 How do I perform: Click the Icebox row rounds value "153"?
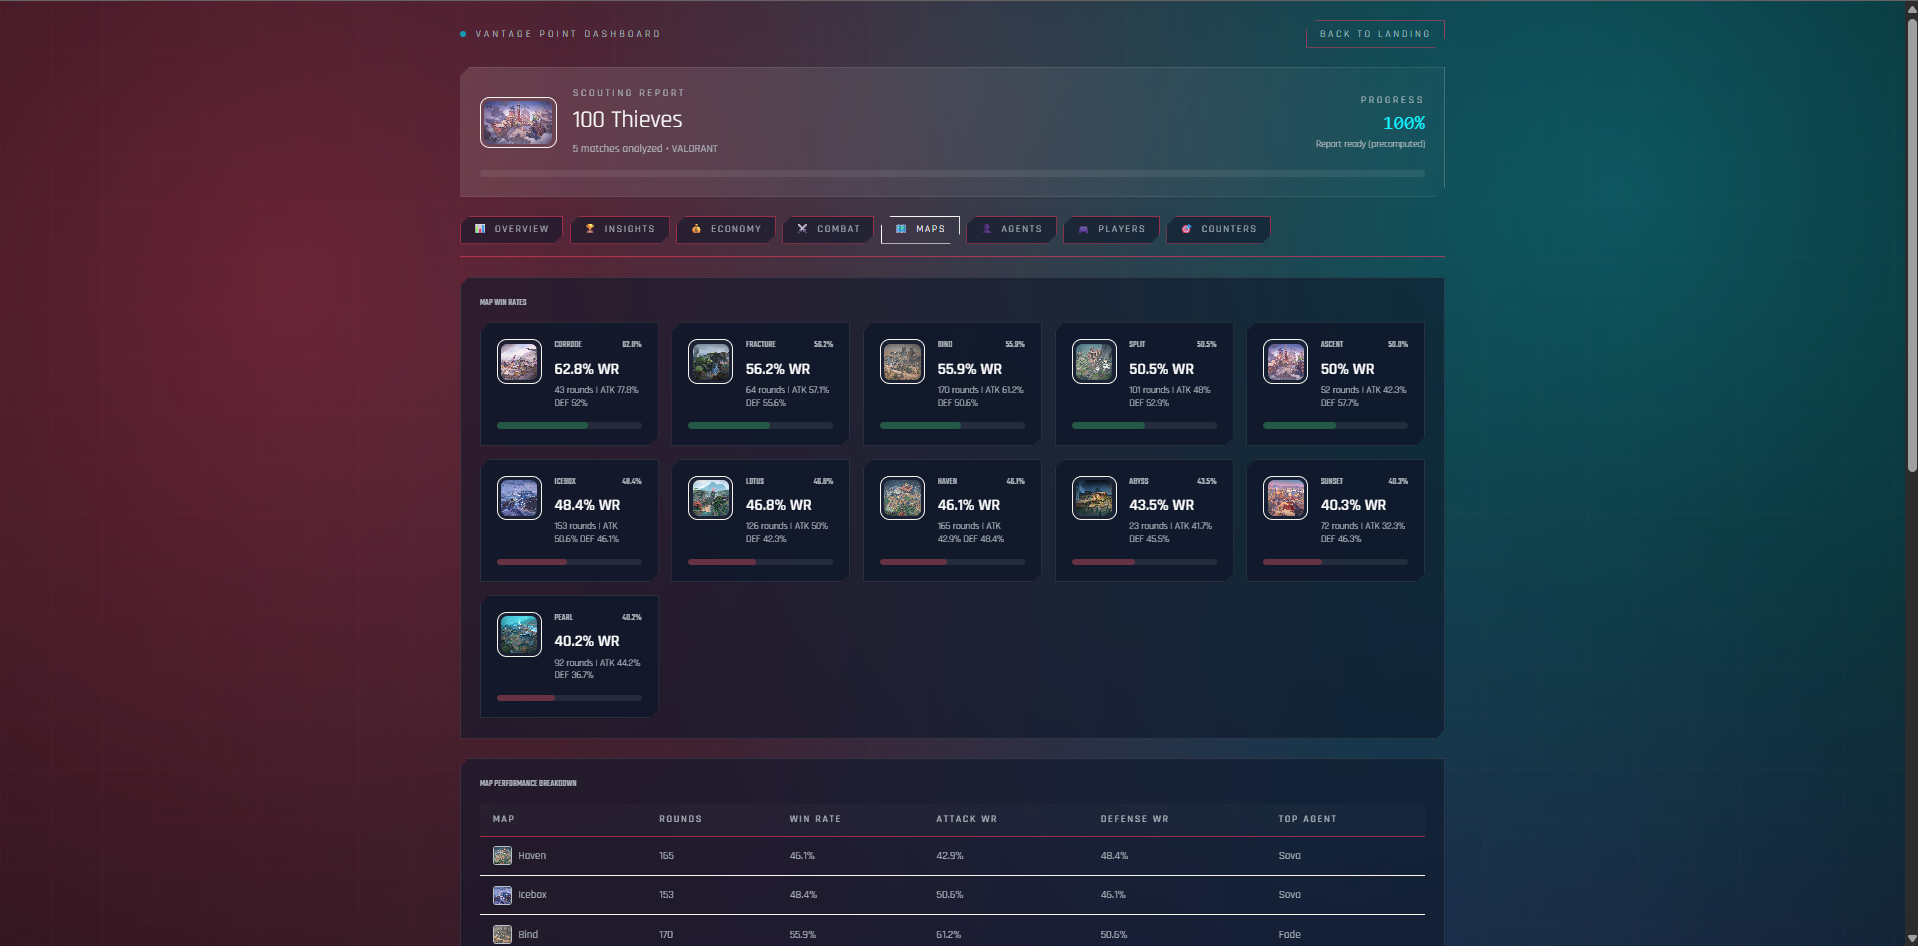coord(666,895)
